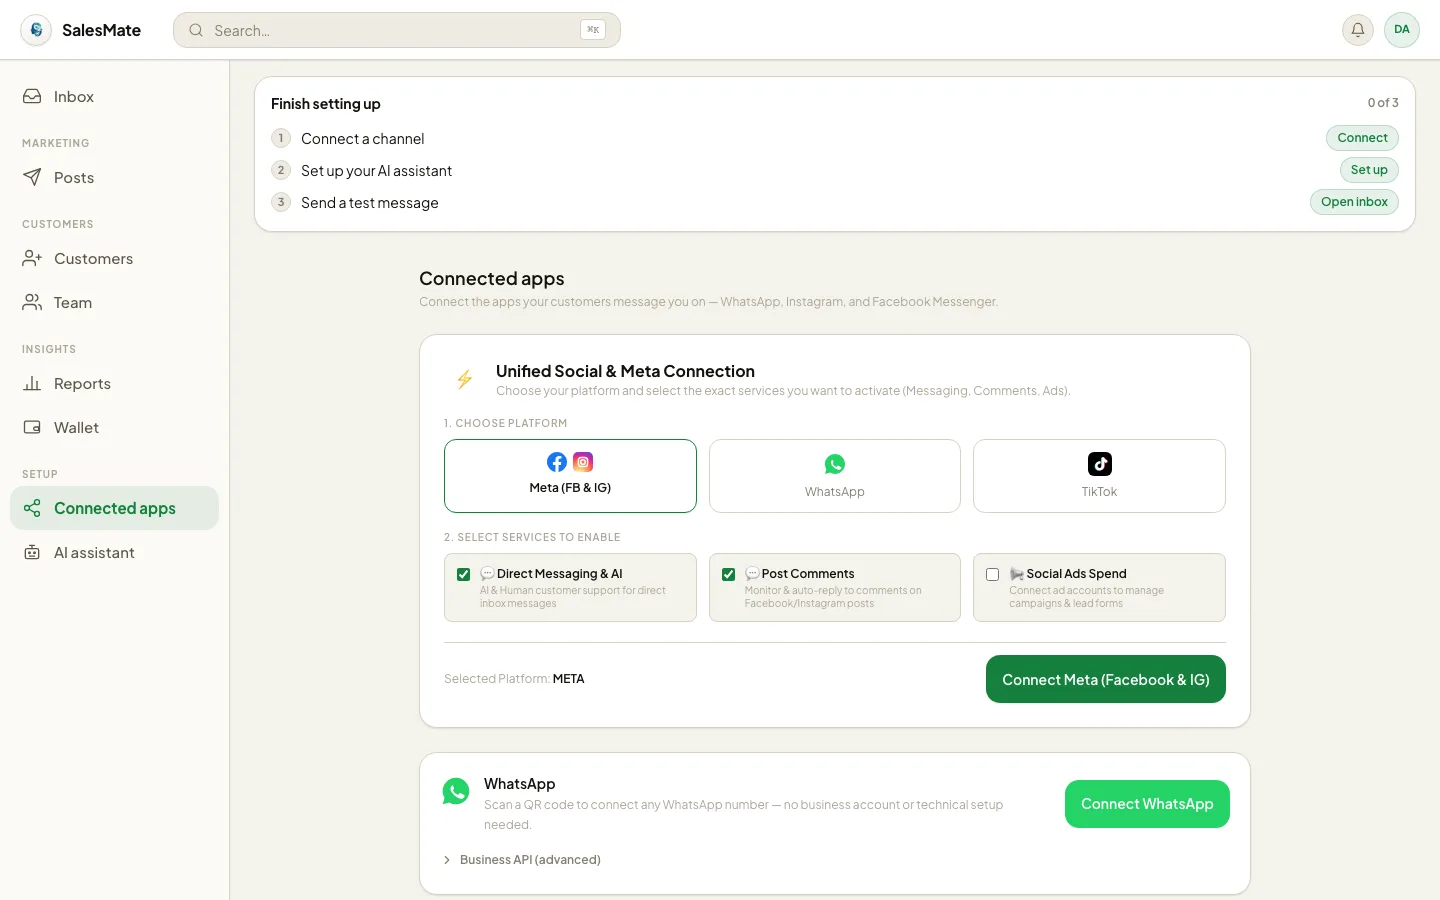This screenshot has height=900, width=1440.
Task: Select the WhatsApp platform card
Action: point(835,476)
